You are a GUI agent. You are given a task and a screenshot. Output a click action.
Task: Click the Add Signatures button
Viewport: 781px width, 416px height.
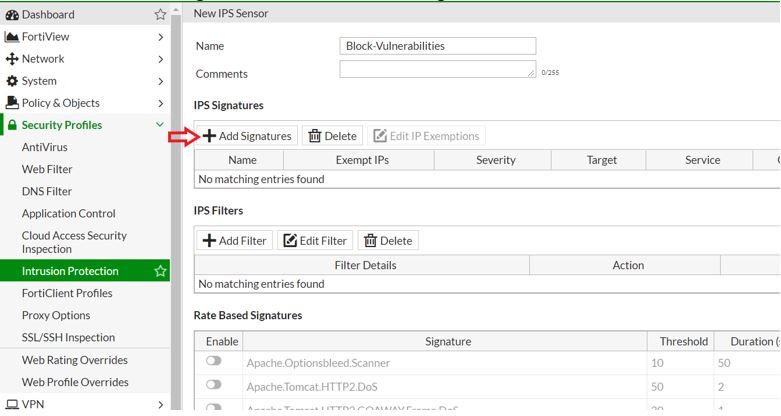pos(247,136)
